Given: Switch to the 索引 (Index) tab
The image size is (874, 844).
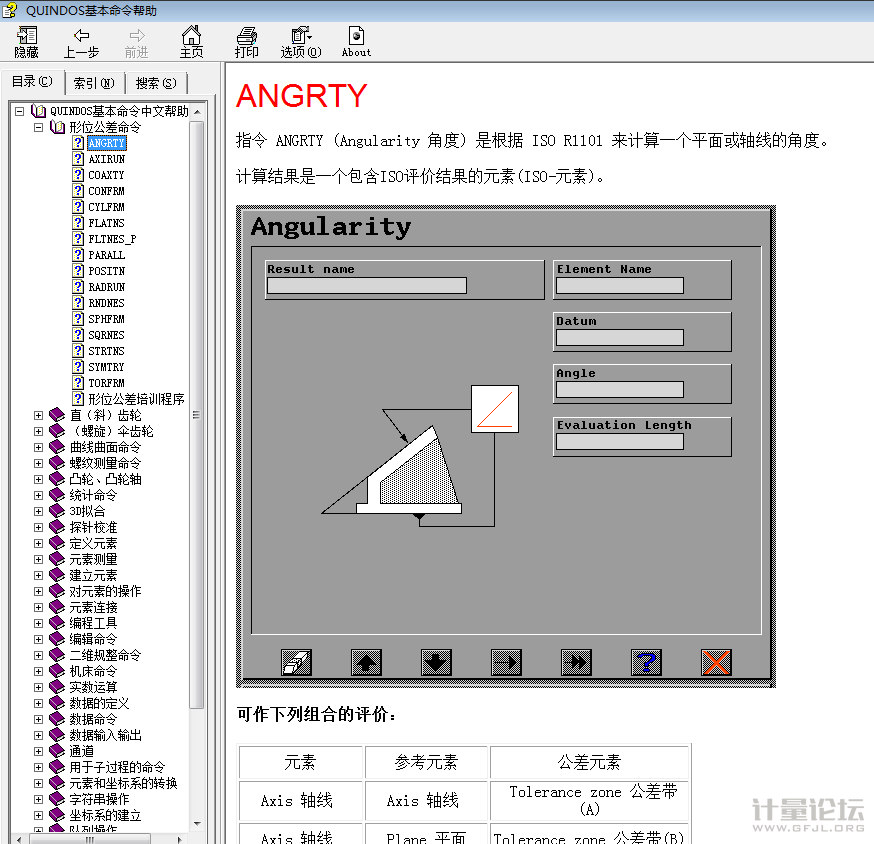Looking at the screenshot, I should click(x=94, y=83).
